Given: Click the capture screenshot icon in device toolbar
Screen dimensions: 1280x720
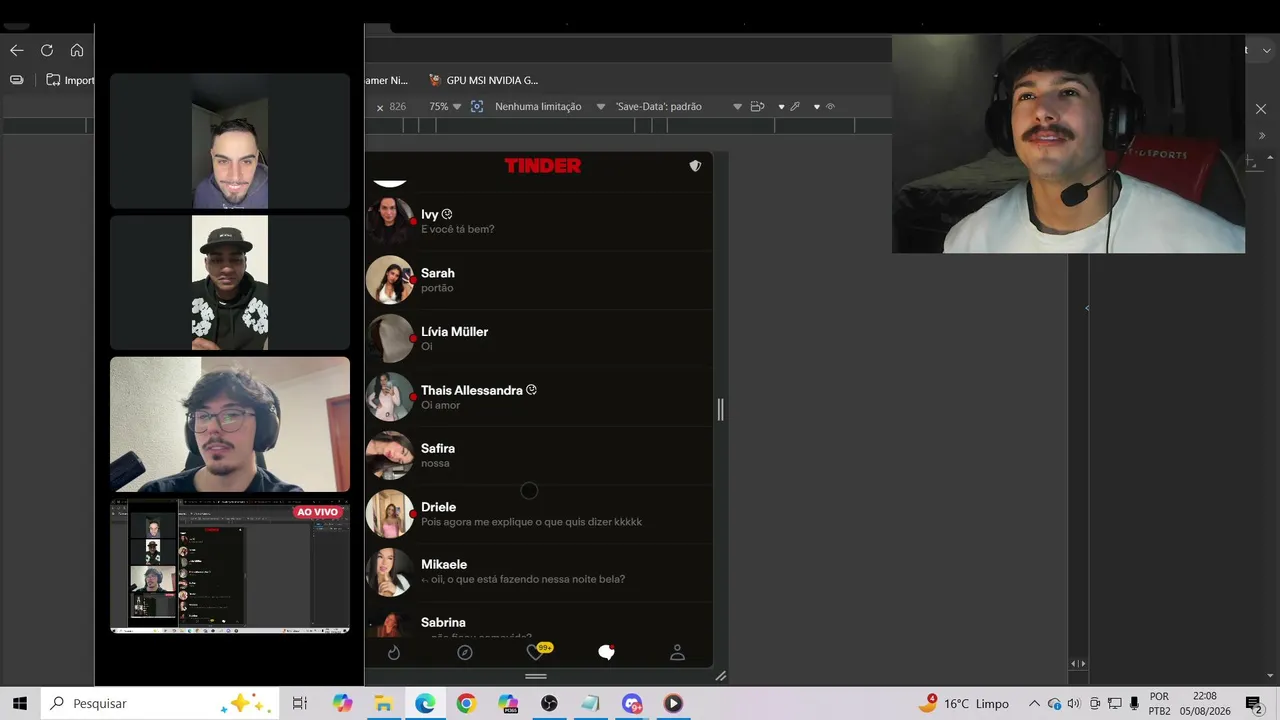Looking at the screenshot, I should click(x=477, y=106).
